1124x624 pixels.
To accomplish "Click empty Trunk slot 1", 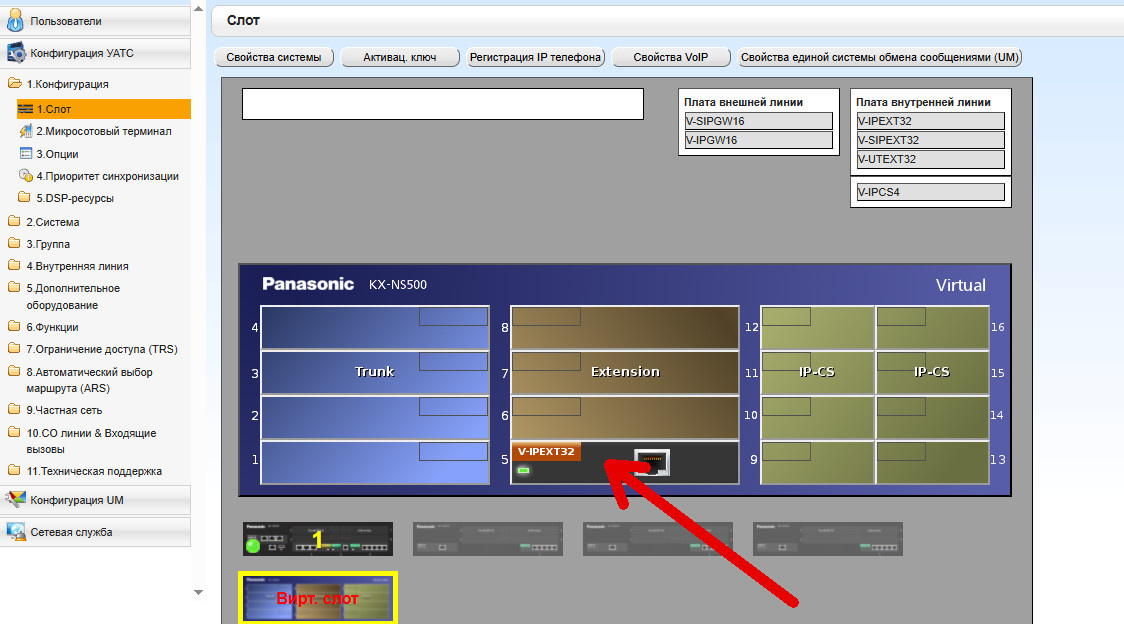I will (375, 463).
